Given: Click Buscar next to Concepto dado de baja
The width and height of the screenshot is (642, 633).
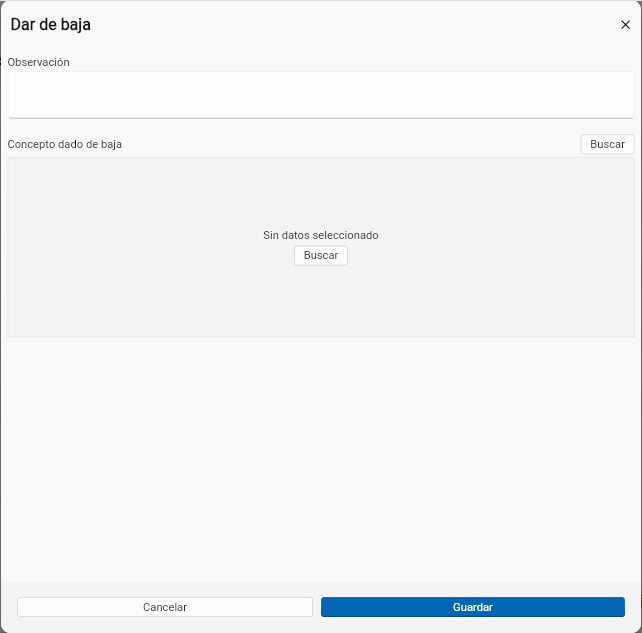Looking at the screenshot, I should (607, 144).
